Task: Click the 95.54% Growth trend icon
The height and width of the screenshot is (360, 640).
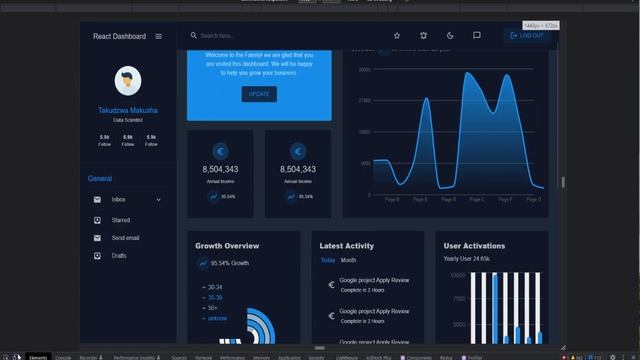Action: [203, 263]
